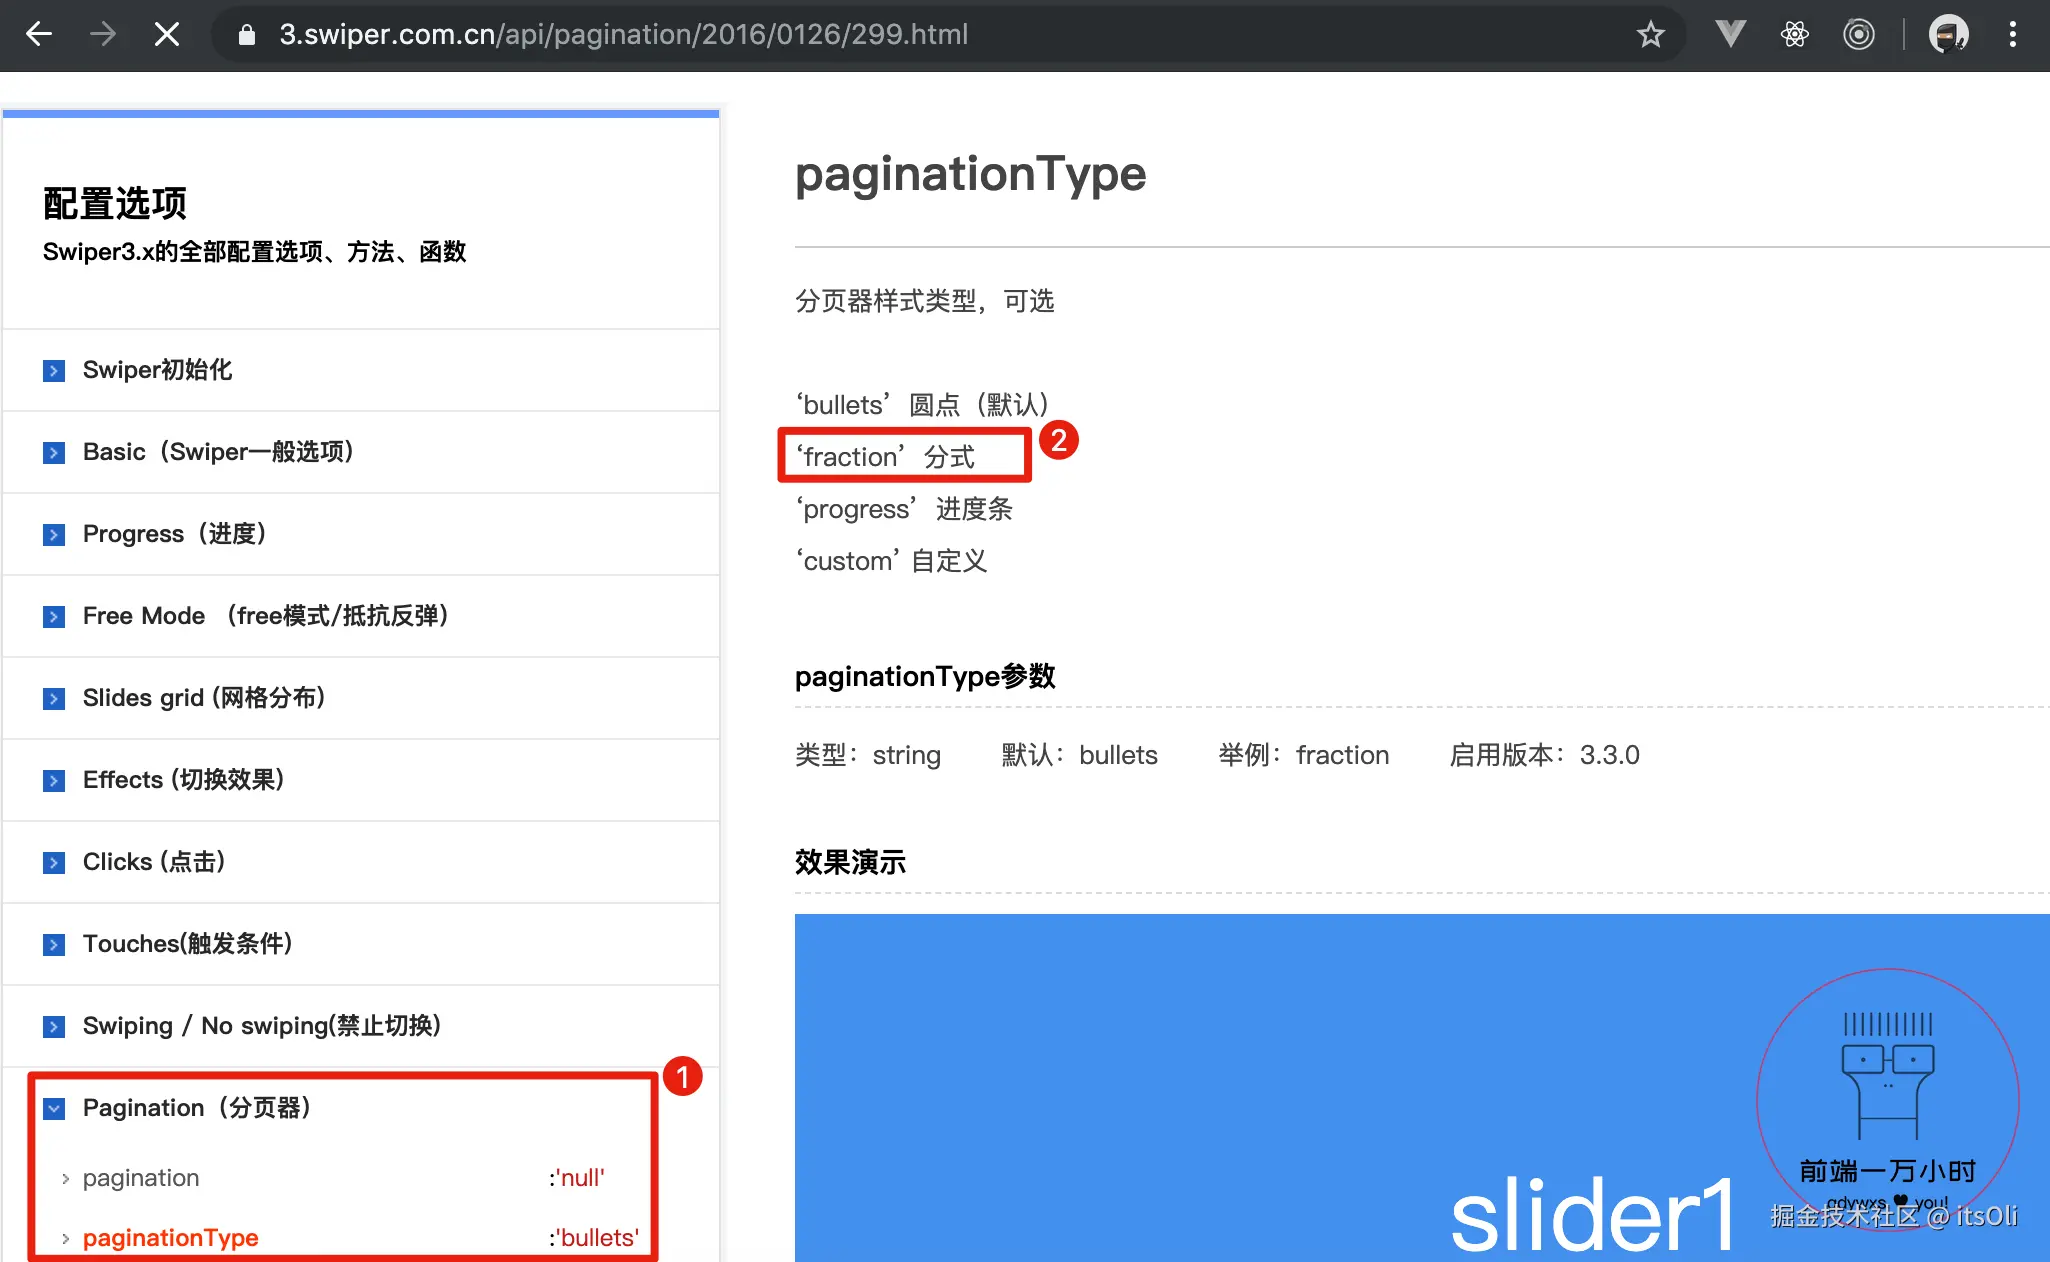Viewport: 2050px width, 1262px height.
Task: Expand the Basic options section arrow
Action: (54, 453)
